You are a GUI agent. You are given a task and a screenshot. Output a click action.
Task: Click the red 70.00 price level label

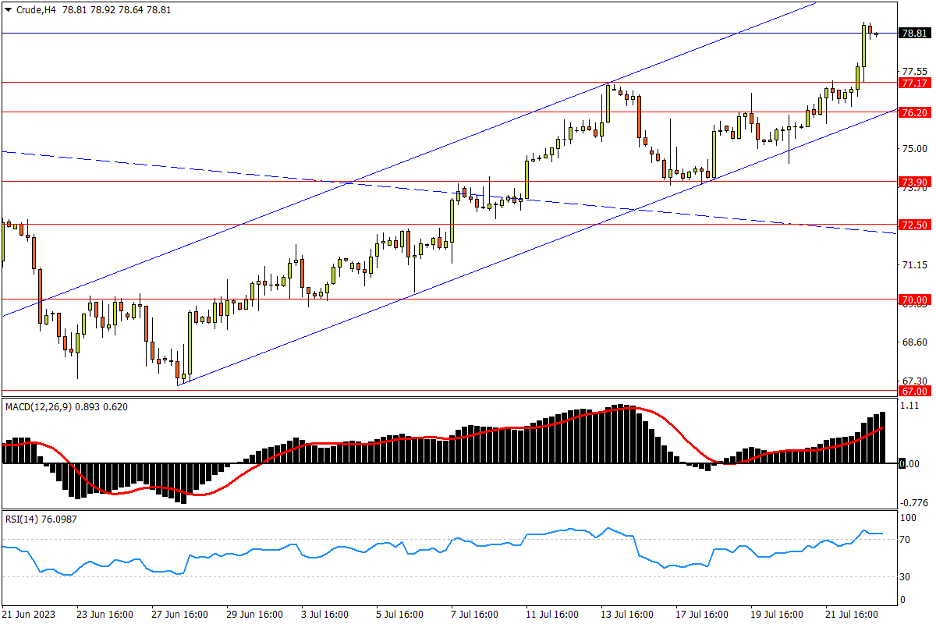914,299
